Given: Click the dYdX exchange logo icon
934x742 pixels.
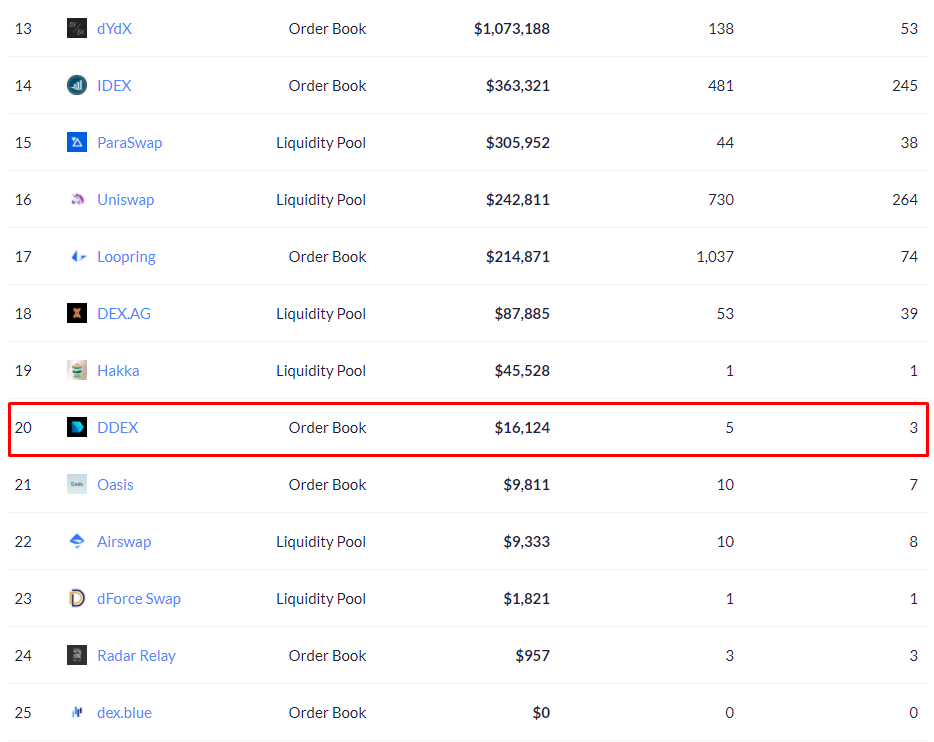Looking at the screenshot, I should coord(76,28).
